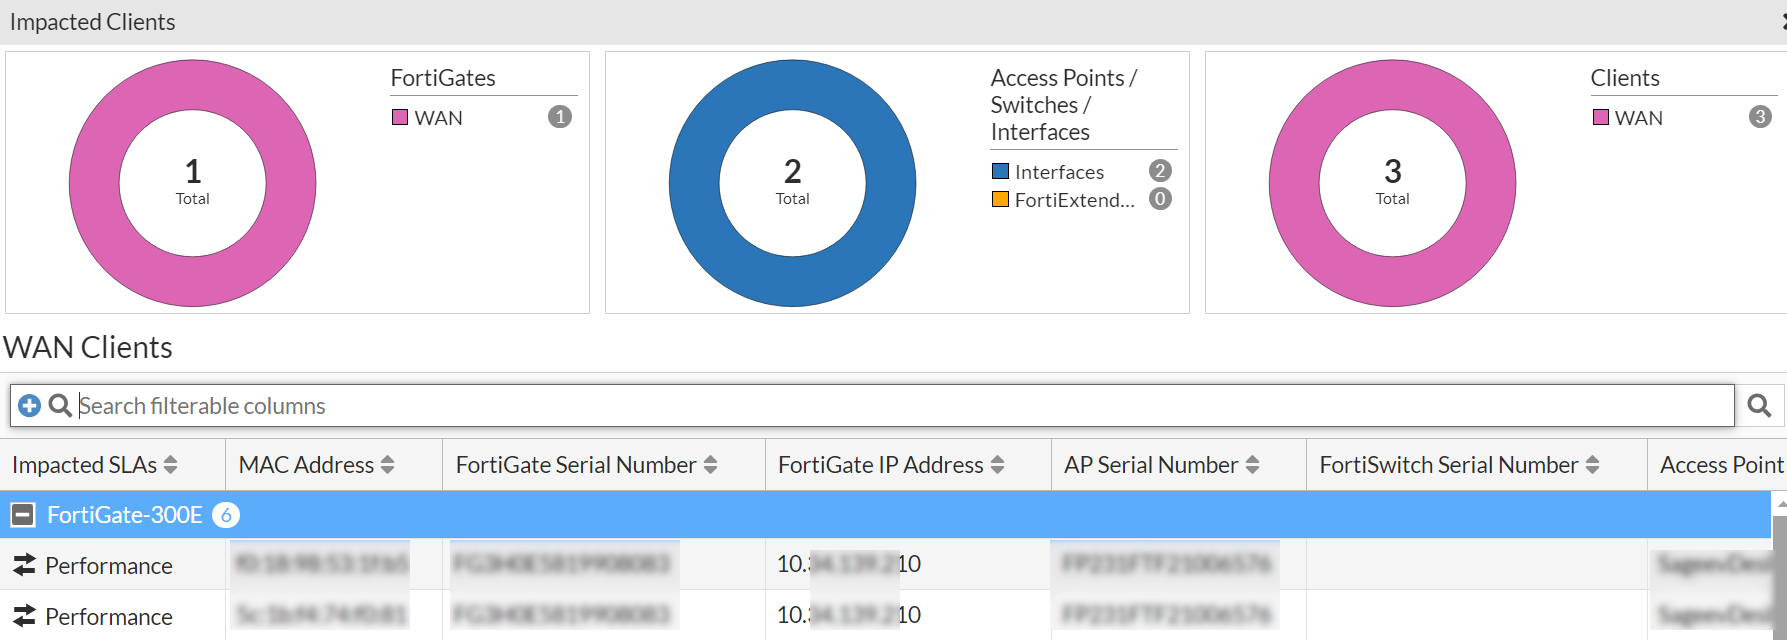
Task: Sort by MAC Address column
Action: [387, 465]
